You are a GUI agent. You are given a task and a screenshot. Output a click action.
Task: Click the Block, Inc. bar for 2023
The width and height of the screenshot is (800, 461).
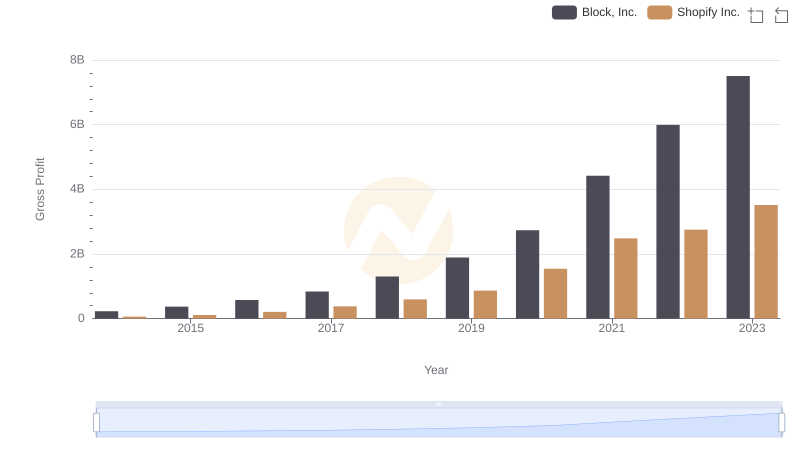(738, 197)
